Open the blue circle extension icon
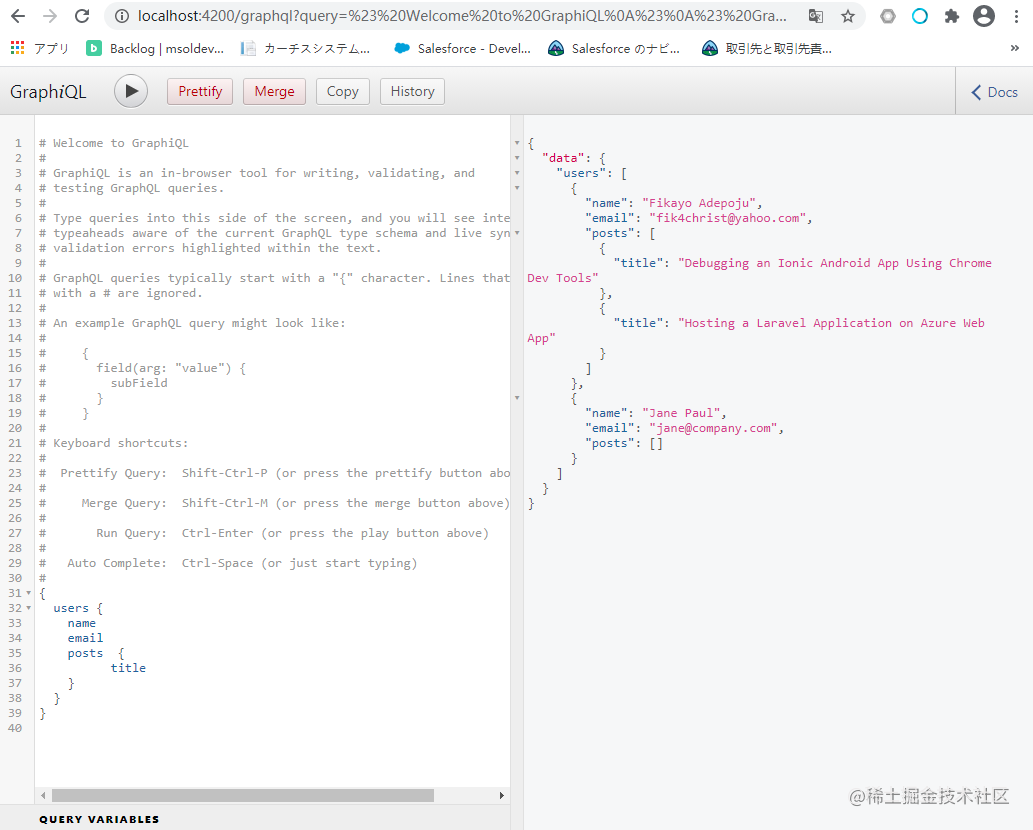 (x=920, y=16)
